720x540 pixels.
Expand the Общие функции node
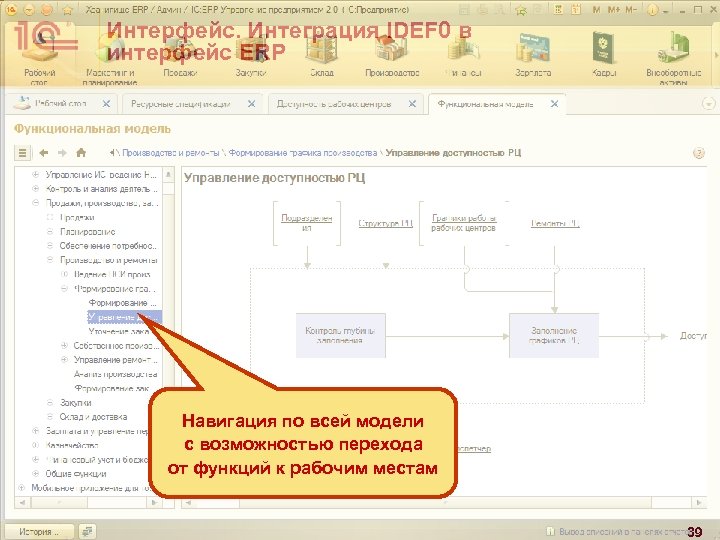pyautogui.click(x=35, y=473)
